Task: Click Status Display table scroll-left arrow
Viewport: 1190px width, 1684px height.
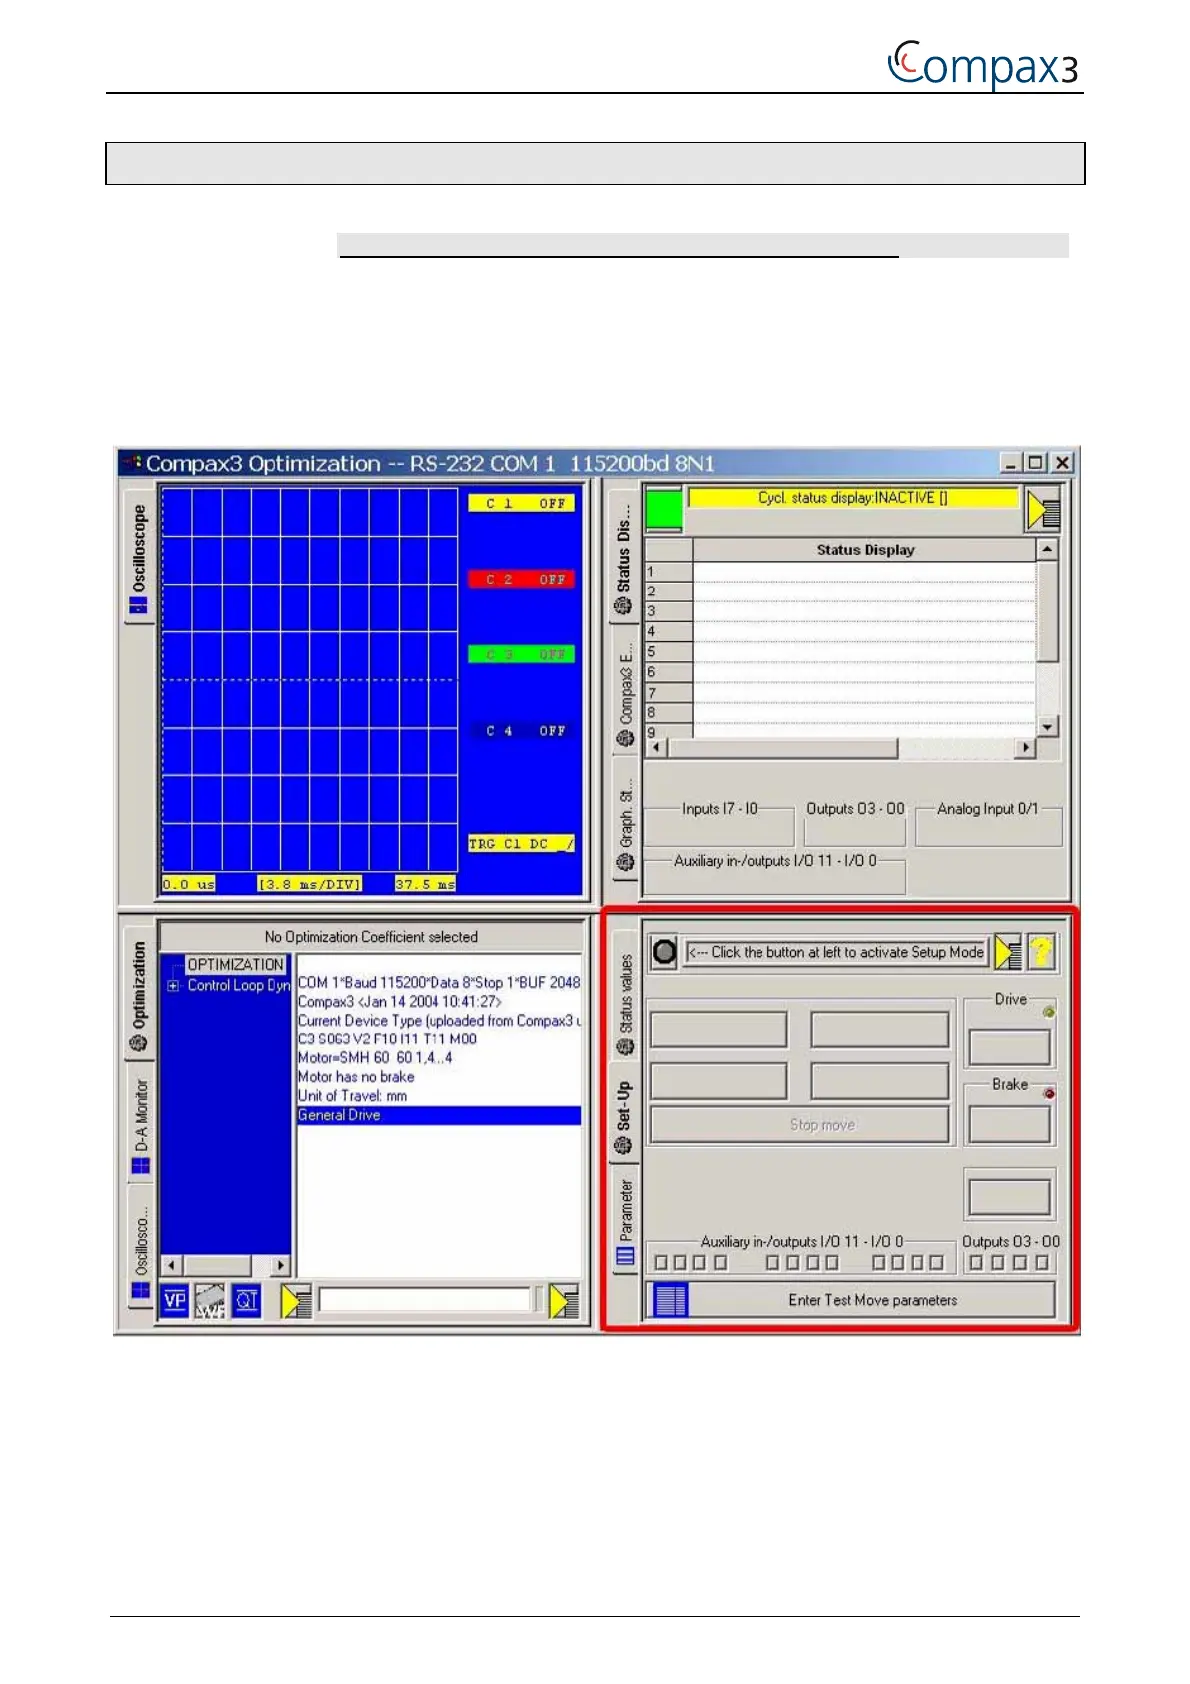Action: (656, 748)
